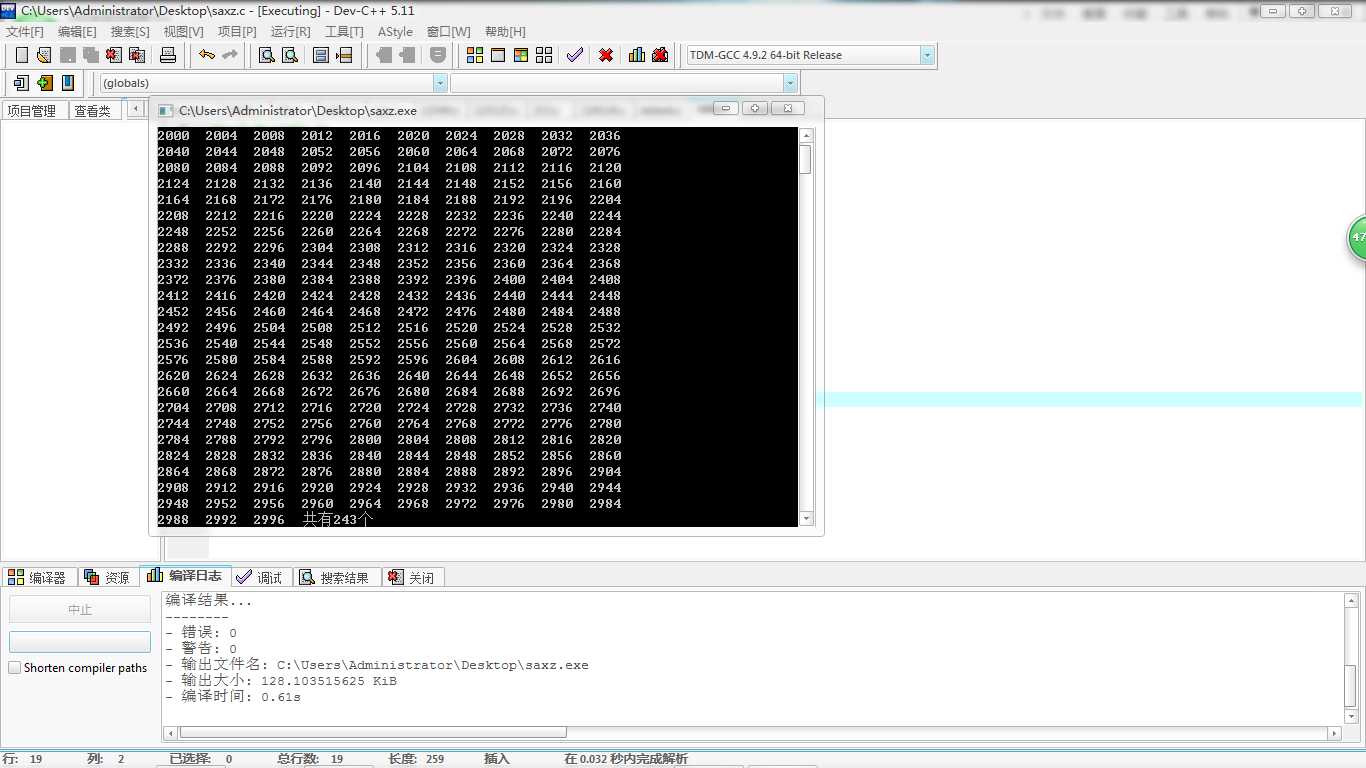Click the Open file toolbar icon

pos(43,55)
